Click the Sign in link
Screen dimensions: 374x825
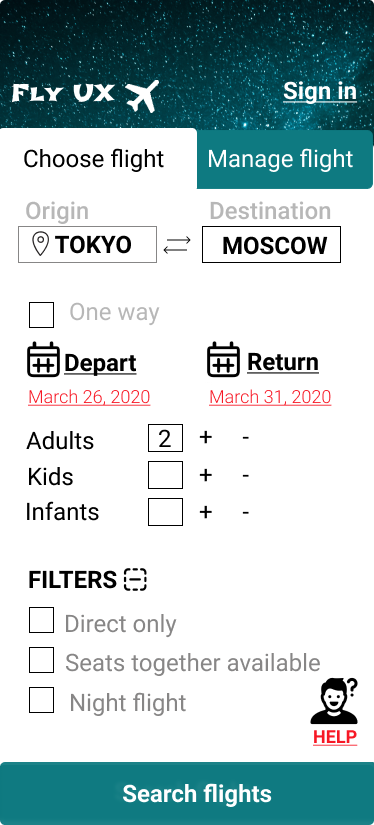point(320,92)
